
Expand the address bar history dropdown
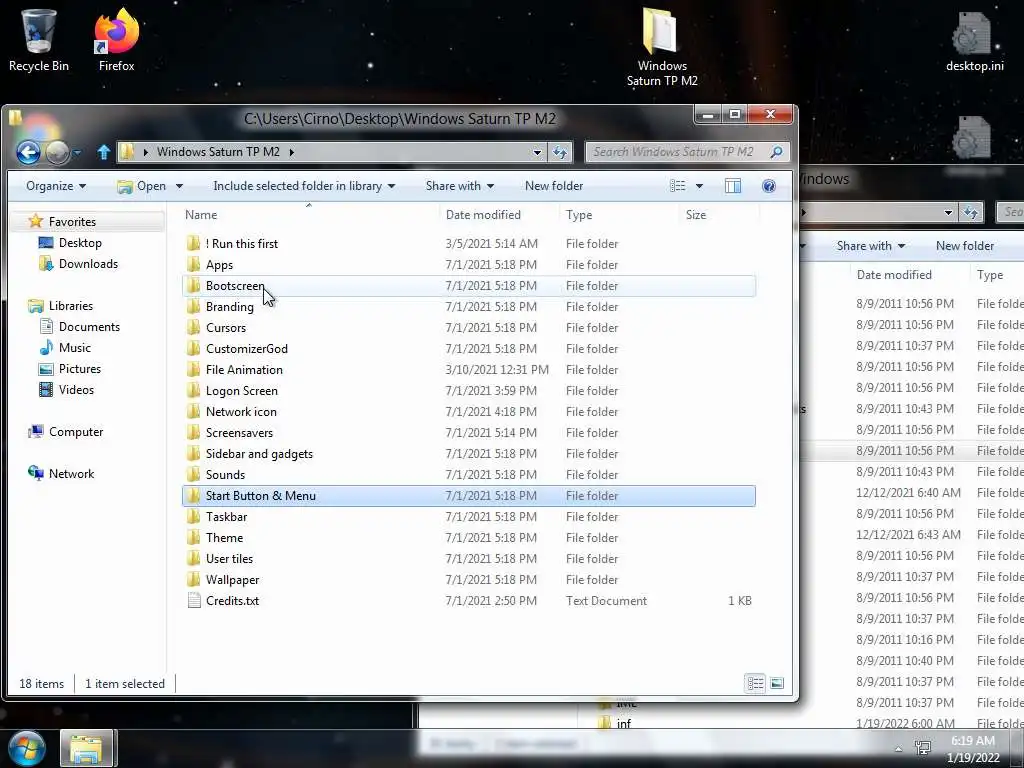coord(537,153)
